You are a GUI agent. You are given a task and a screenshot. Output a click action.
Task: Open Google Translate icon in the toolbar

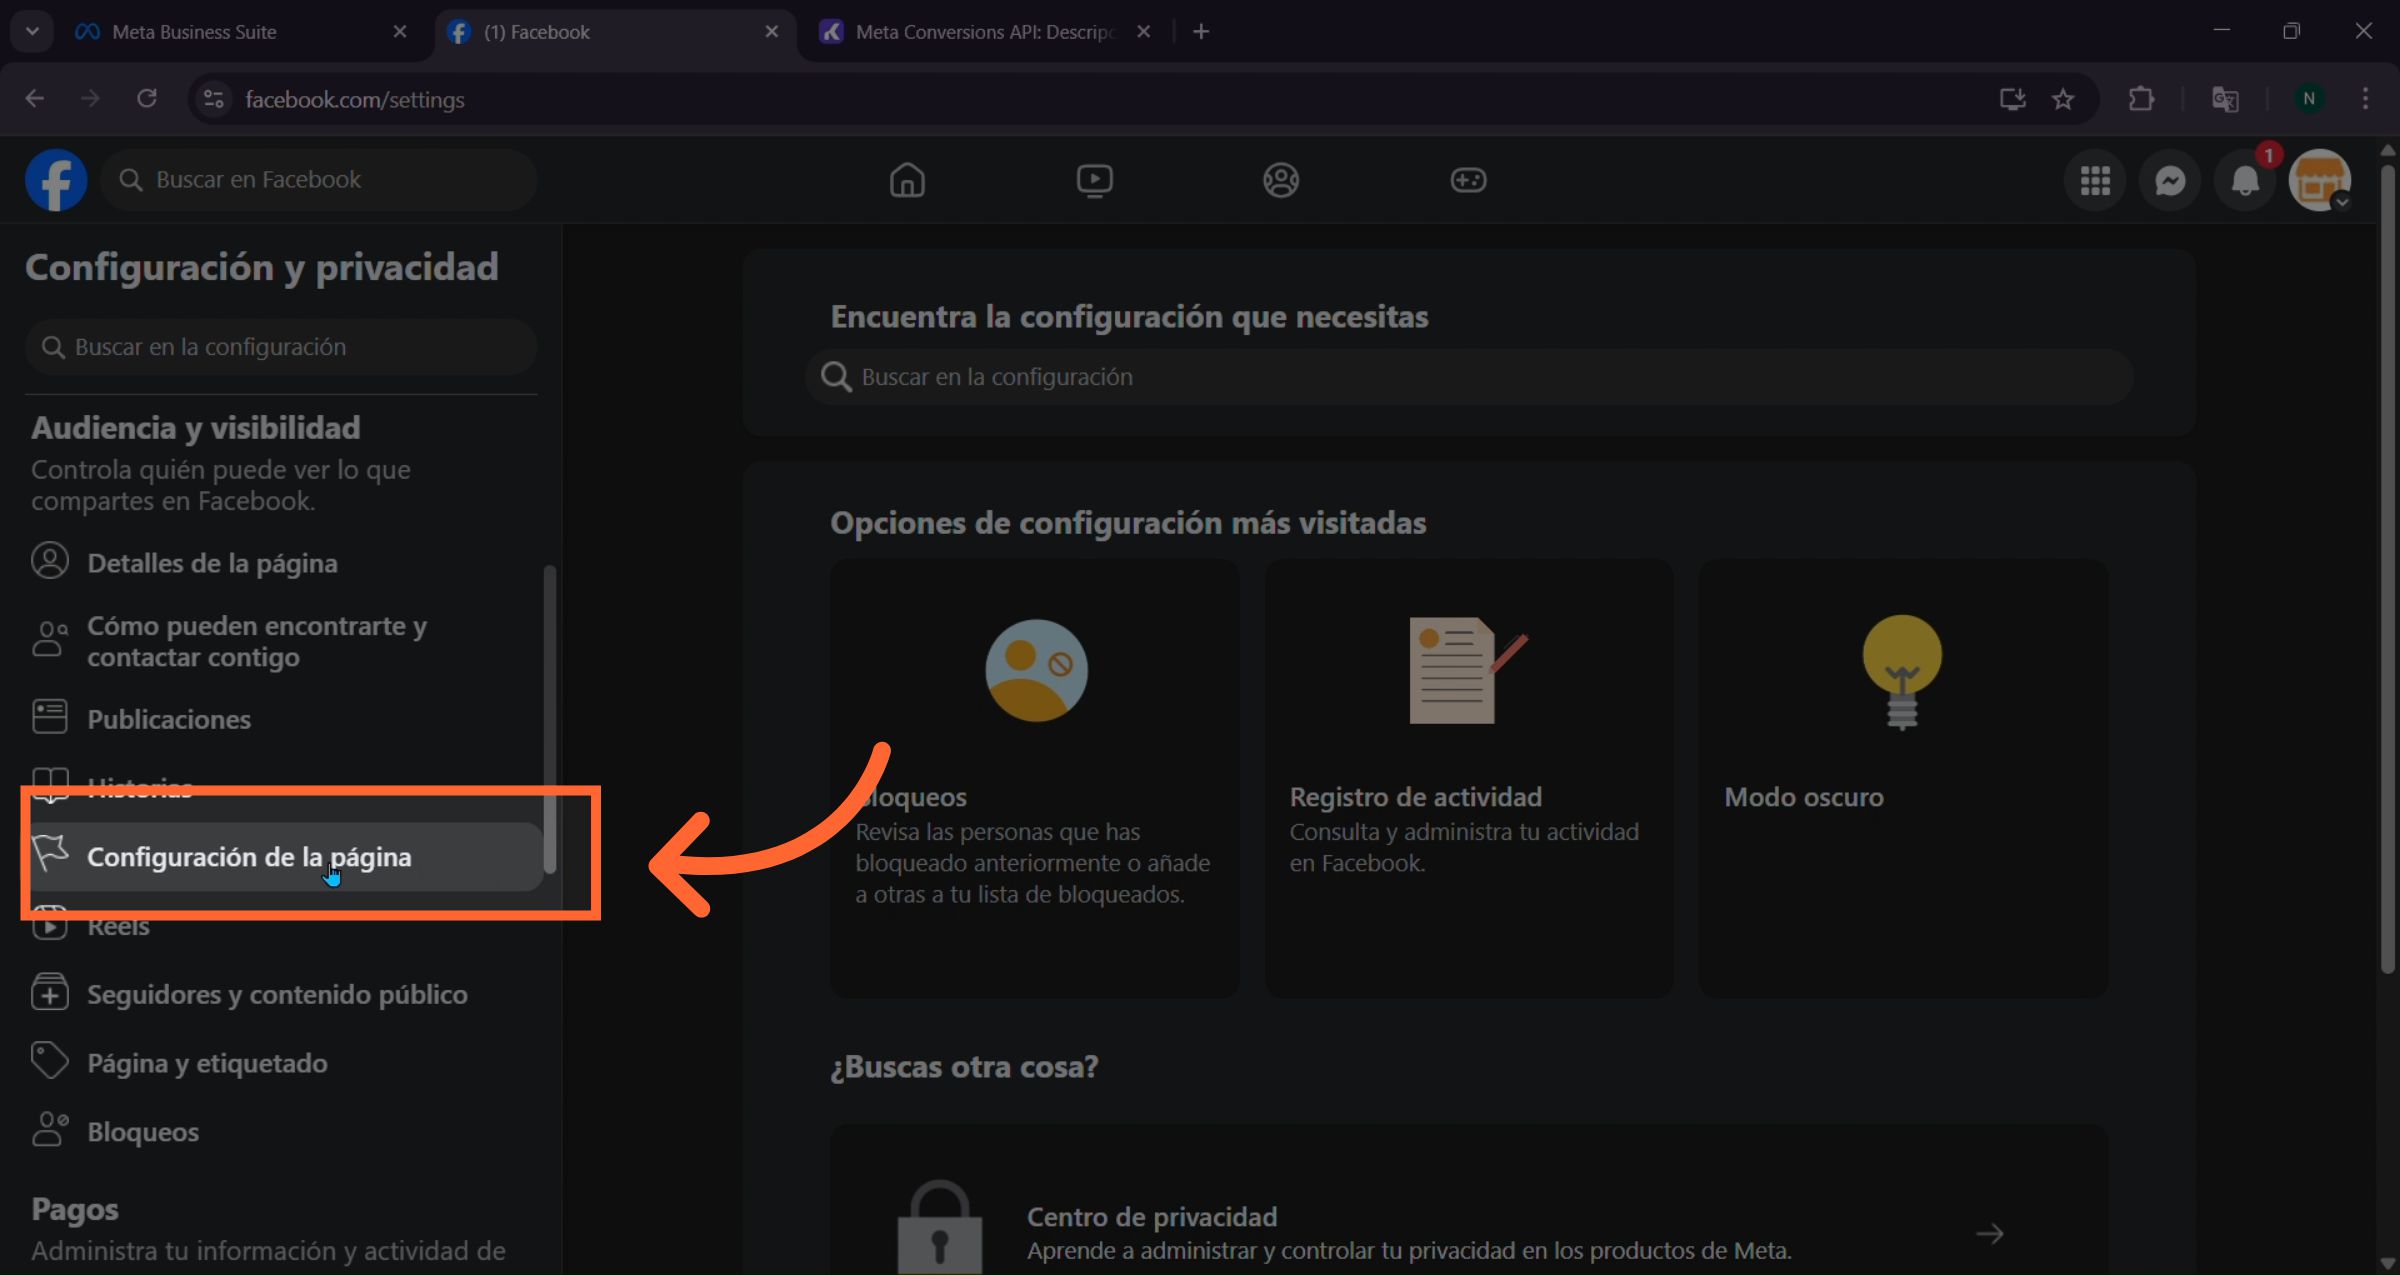click(2226, 99)
